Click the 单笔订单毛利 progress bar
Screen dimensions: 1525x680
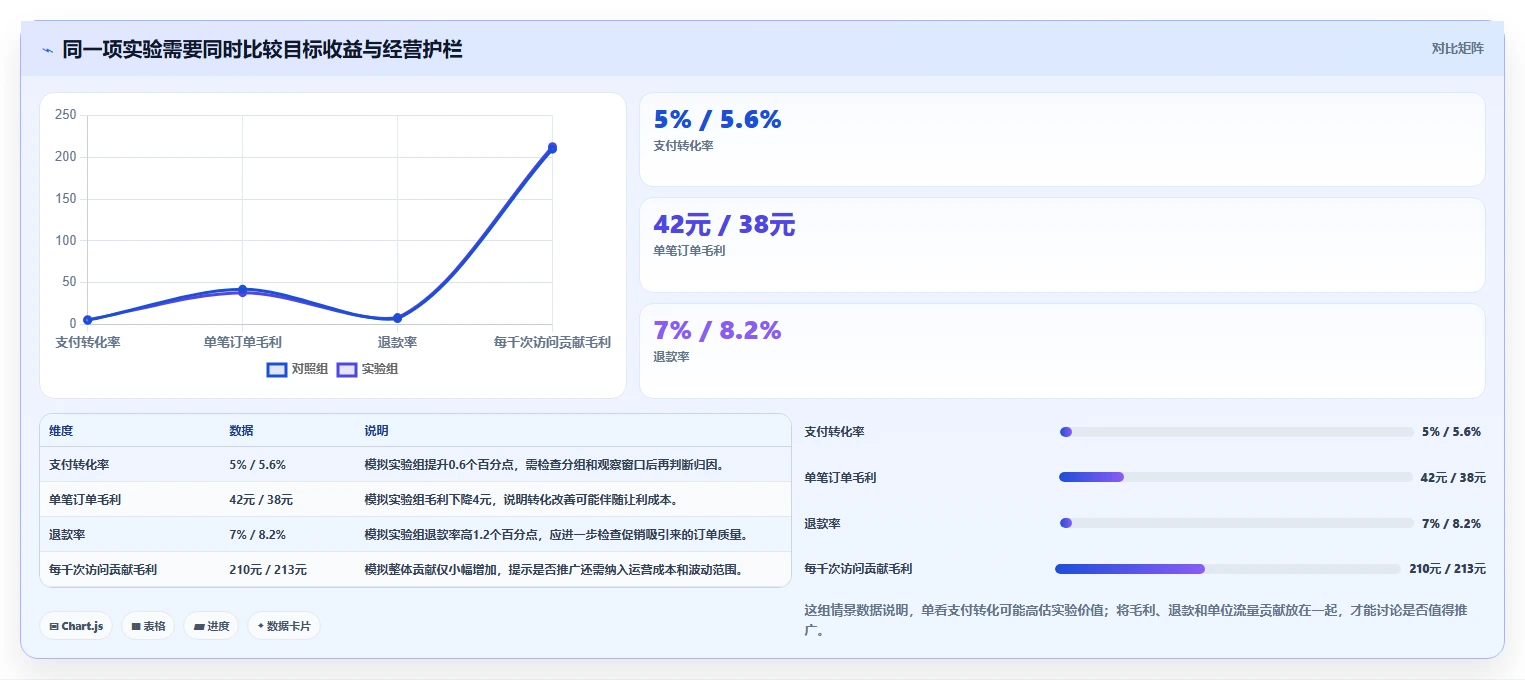click(1236, 477)
